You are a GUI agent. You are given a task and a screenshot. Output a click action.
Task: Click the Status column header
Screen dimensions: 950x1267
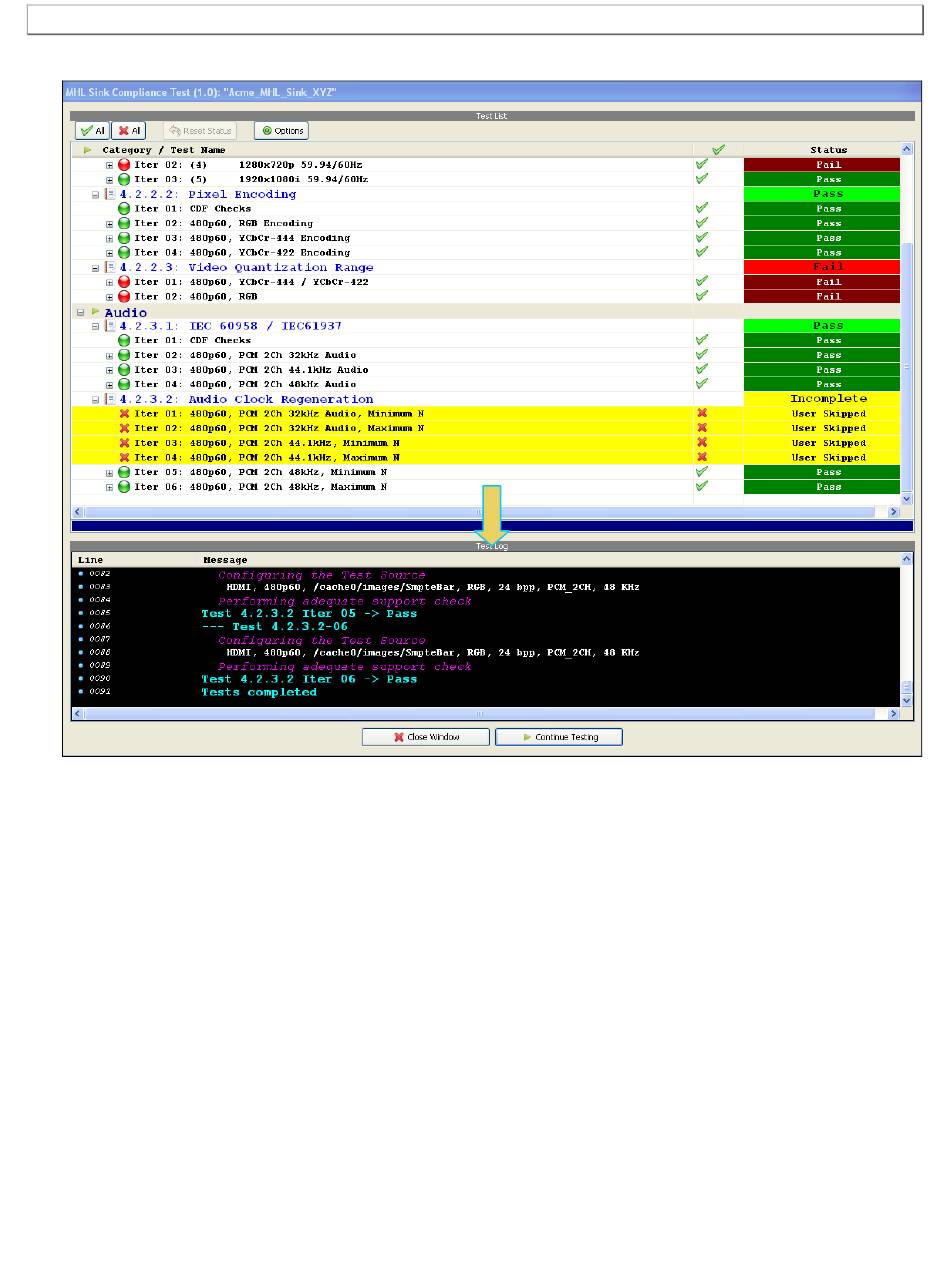pos(828,150)
